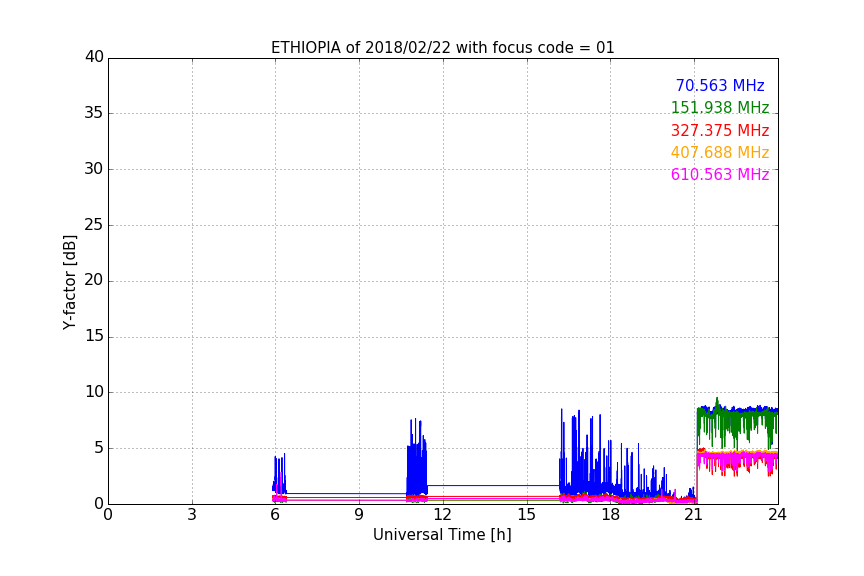Click the y-axis tick label 40

coord(94,57)
